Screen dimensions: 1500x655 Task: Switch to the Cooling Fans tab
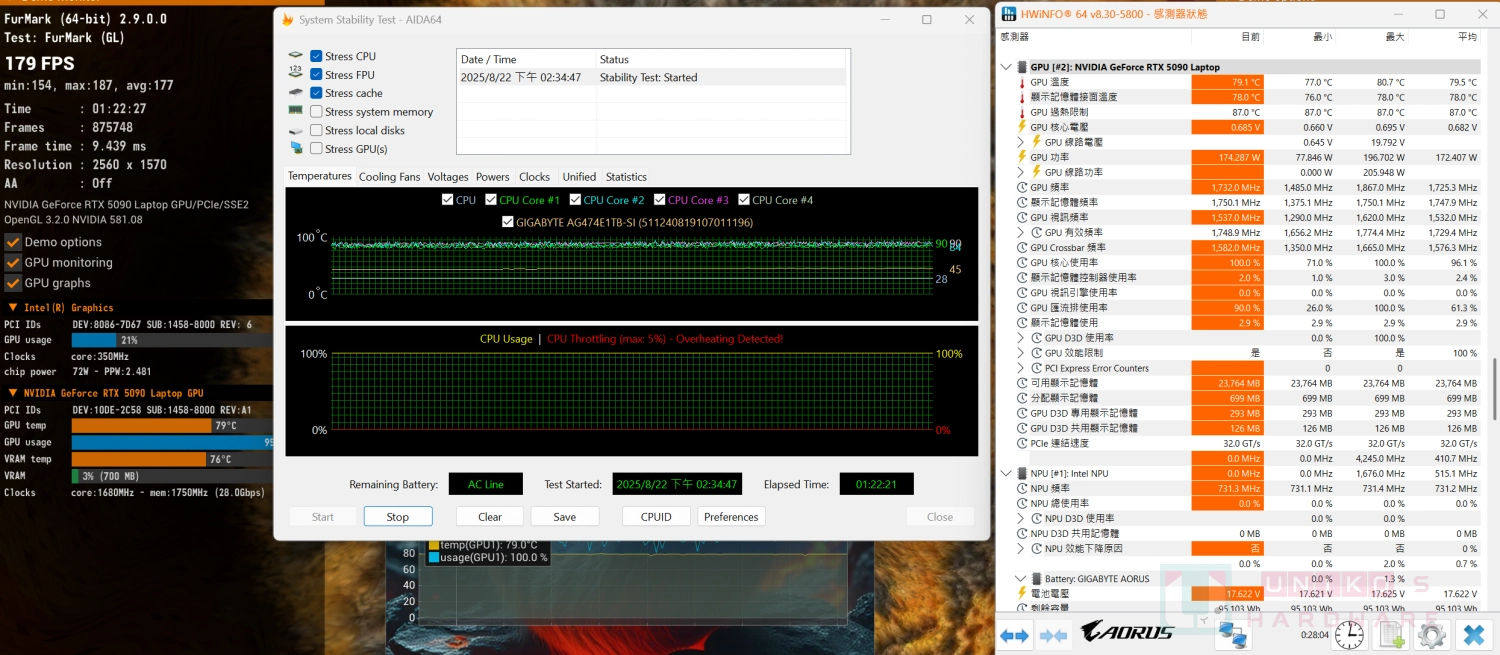[x=389, y=177]
